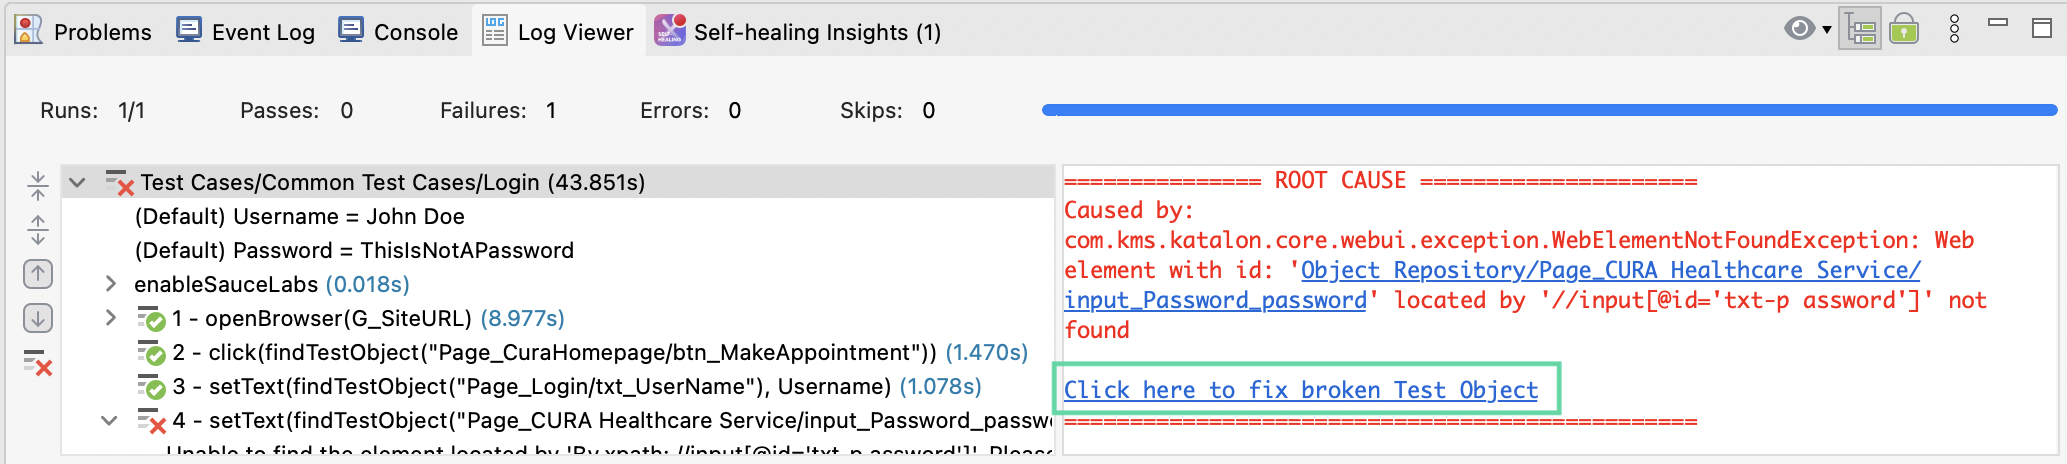2067x464 pixels.
Task: Open the dropdown arrow beside the eye icon
Action: click(x=1827, y=30)
